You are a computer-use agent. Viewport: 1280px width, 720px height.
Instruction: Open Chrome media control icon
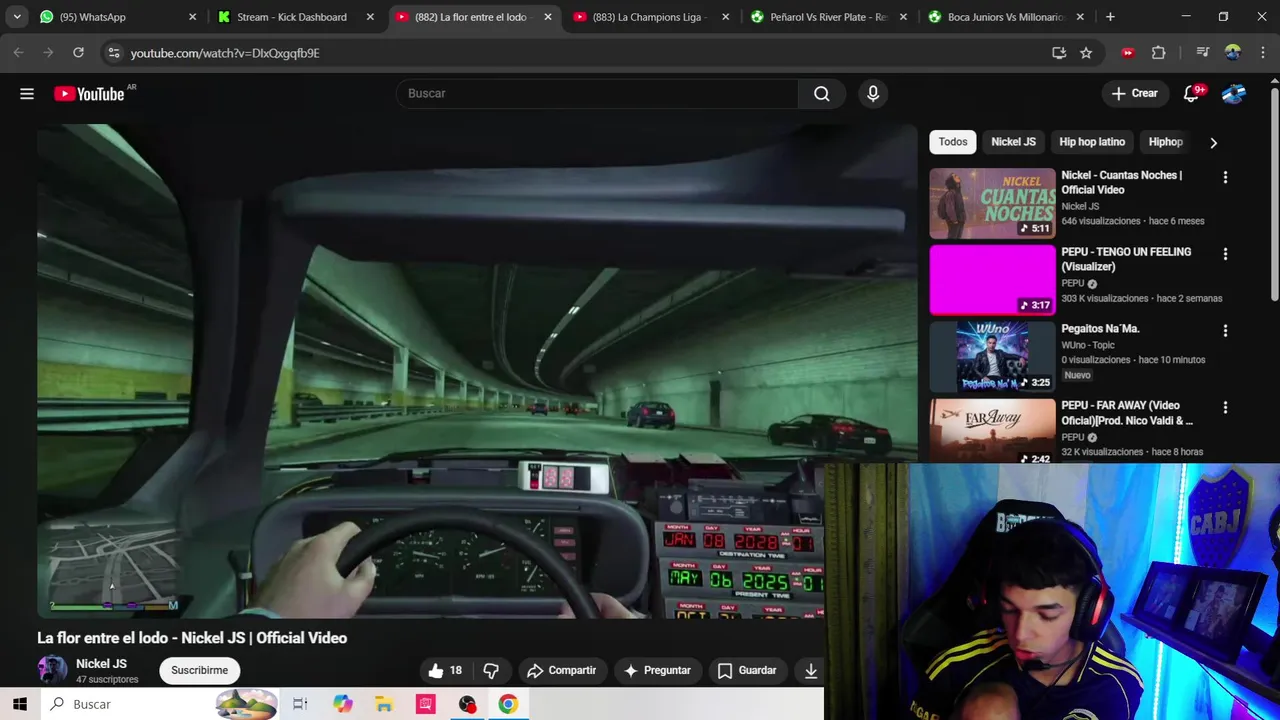click(1203, 53)
